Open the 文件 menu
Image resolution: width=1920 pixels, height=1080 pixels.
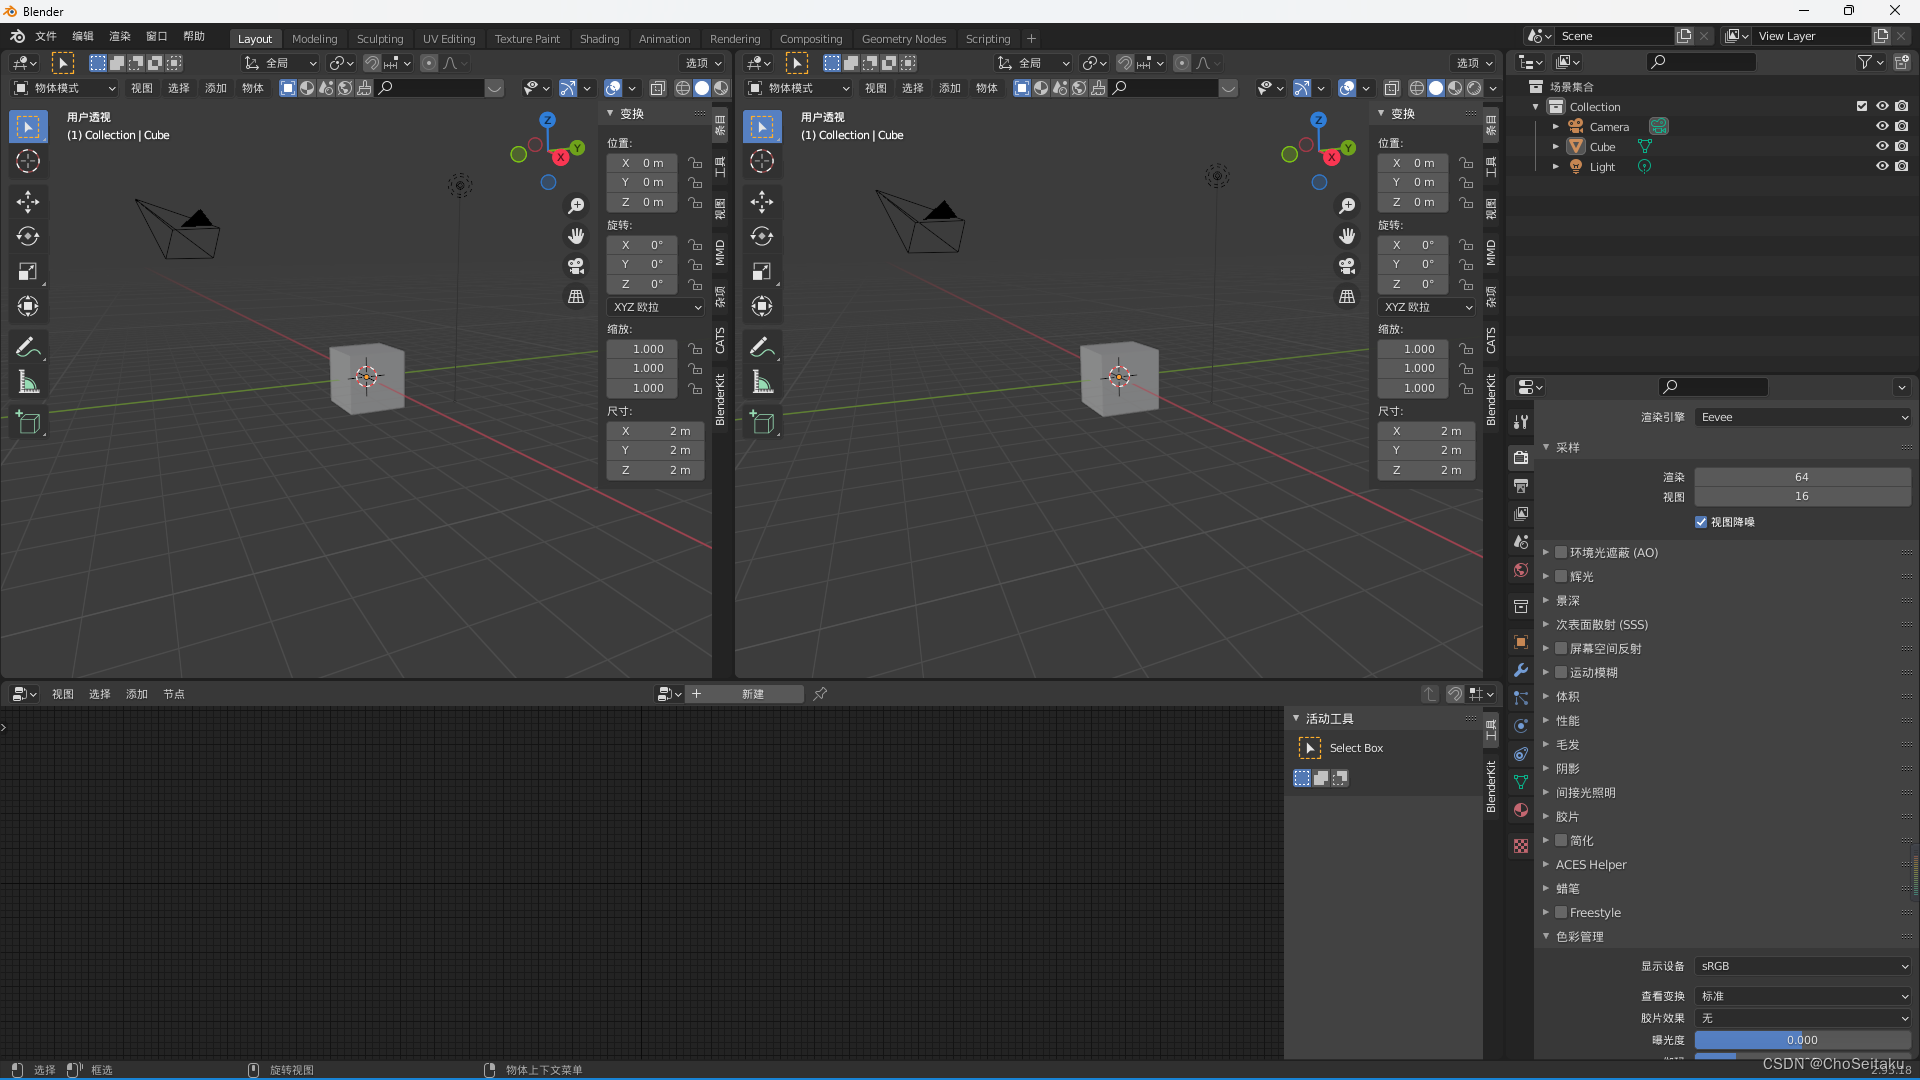[x=46, y=36]
